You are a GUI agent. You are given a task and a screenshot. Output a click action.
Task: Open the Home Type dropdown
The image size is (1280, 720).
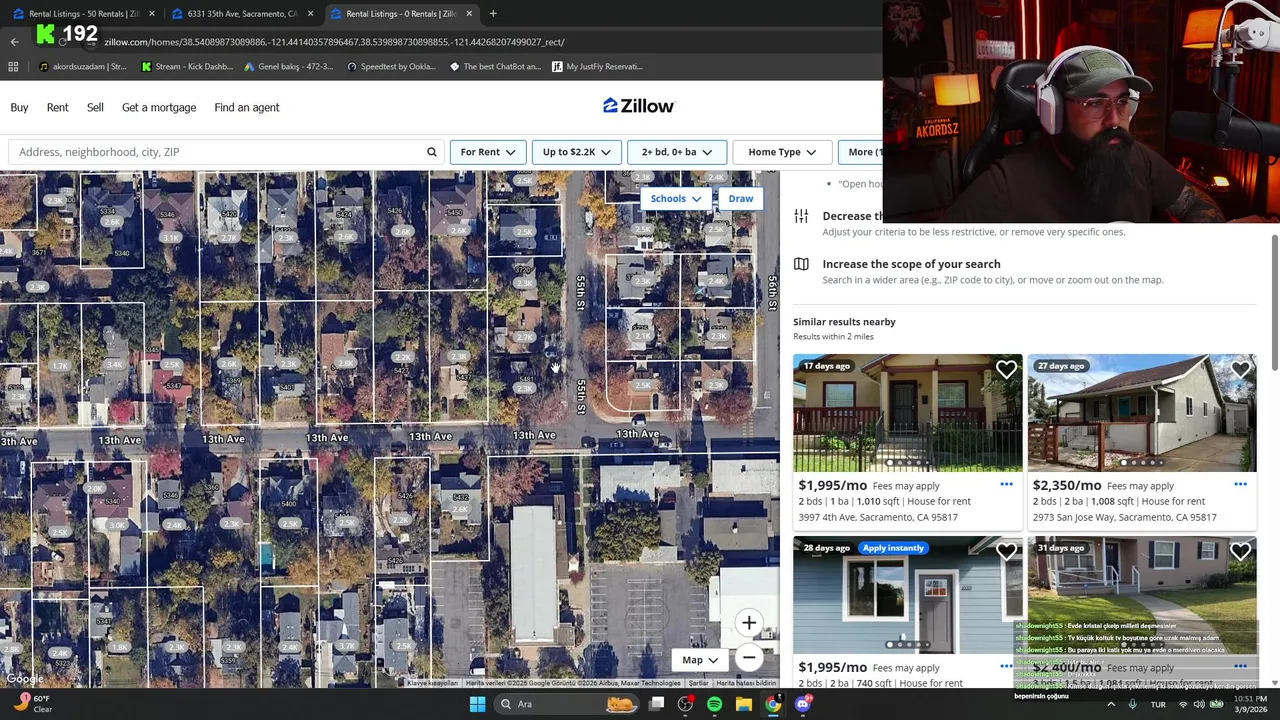(x=781, y=152)
